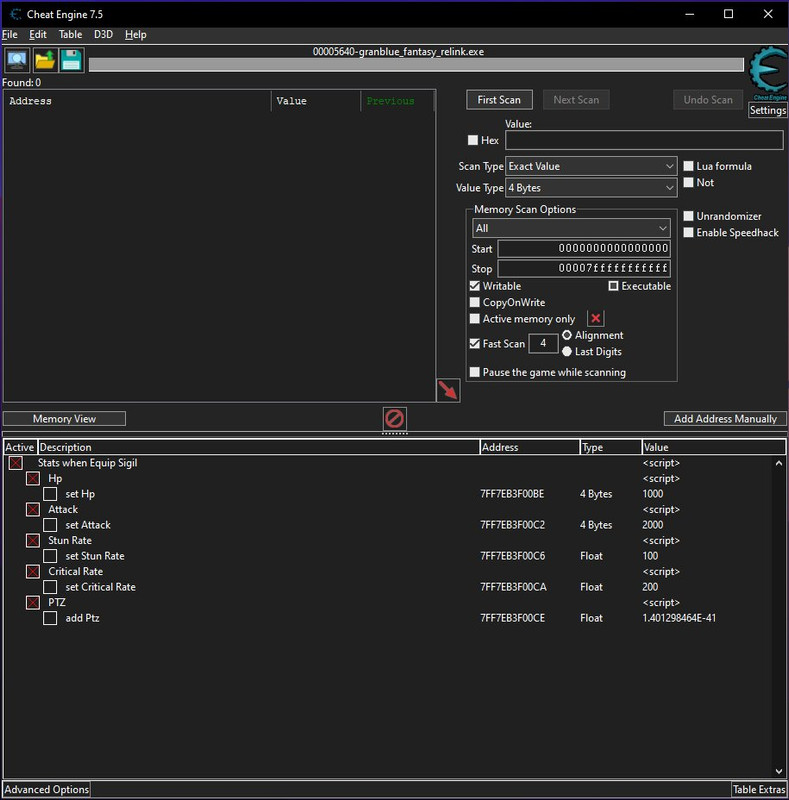Click the Next Scan button
The image size is (789, 800).
pos(576,100)
